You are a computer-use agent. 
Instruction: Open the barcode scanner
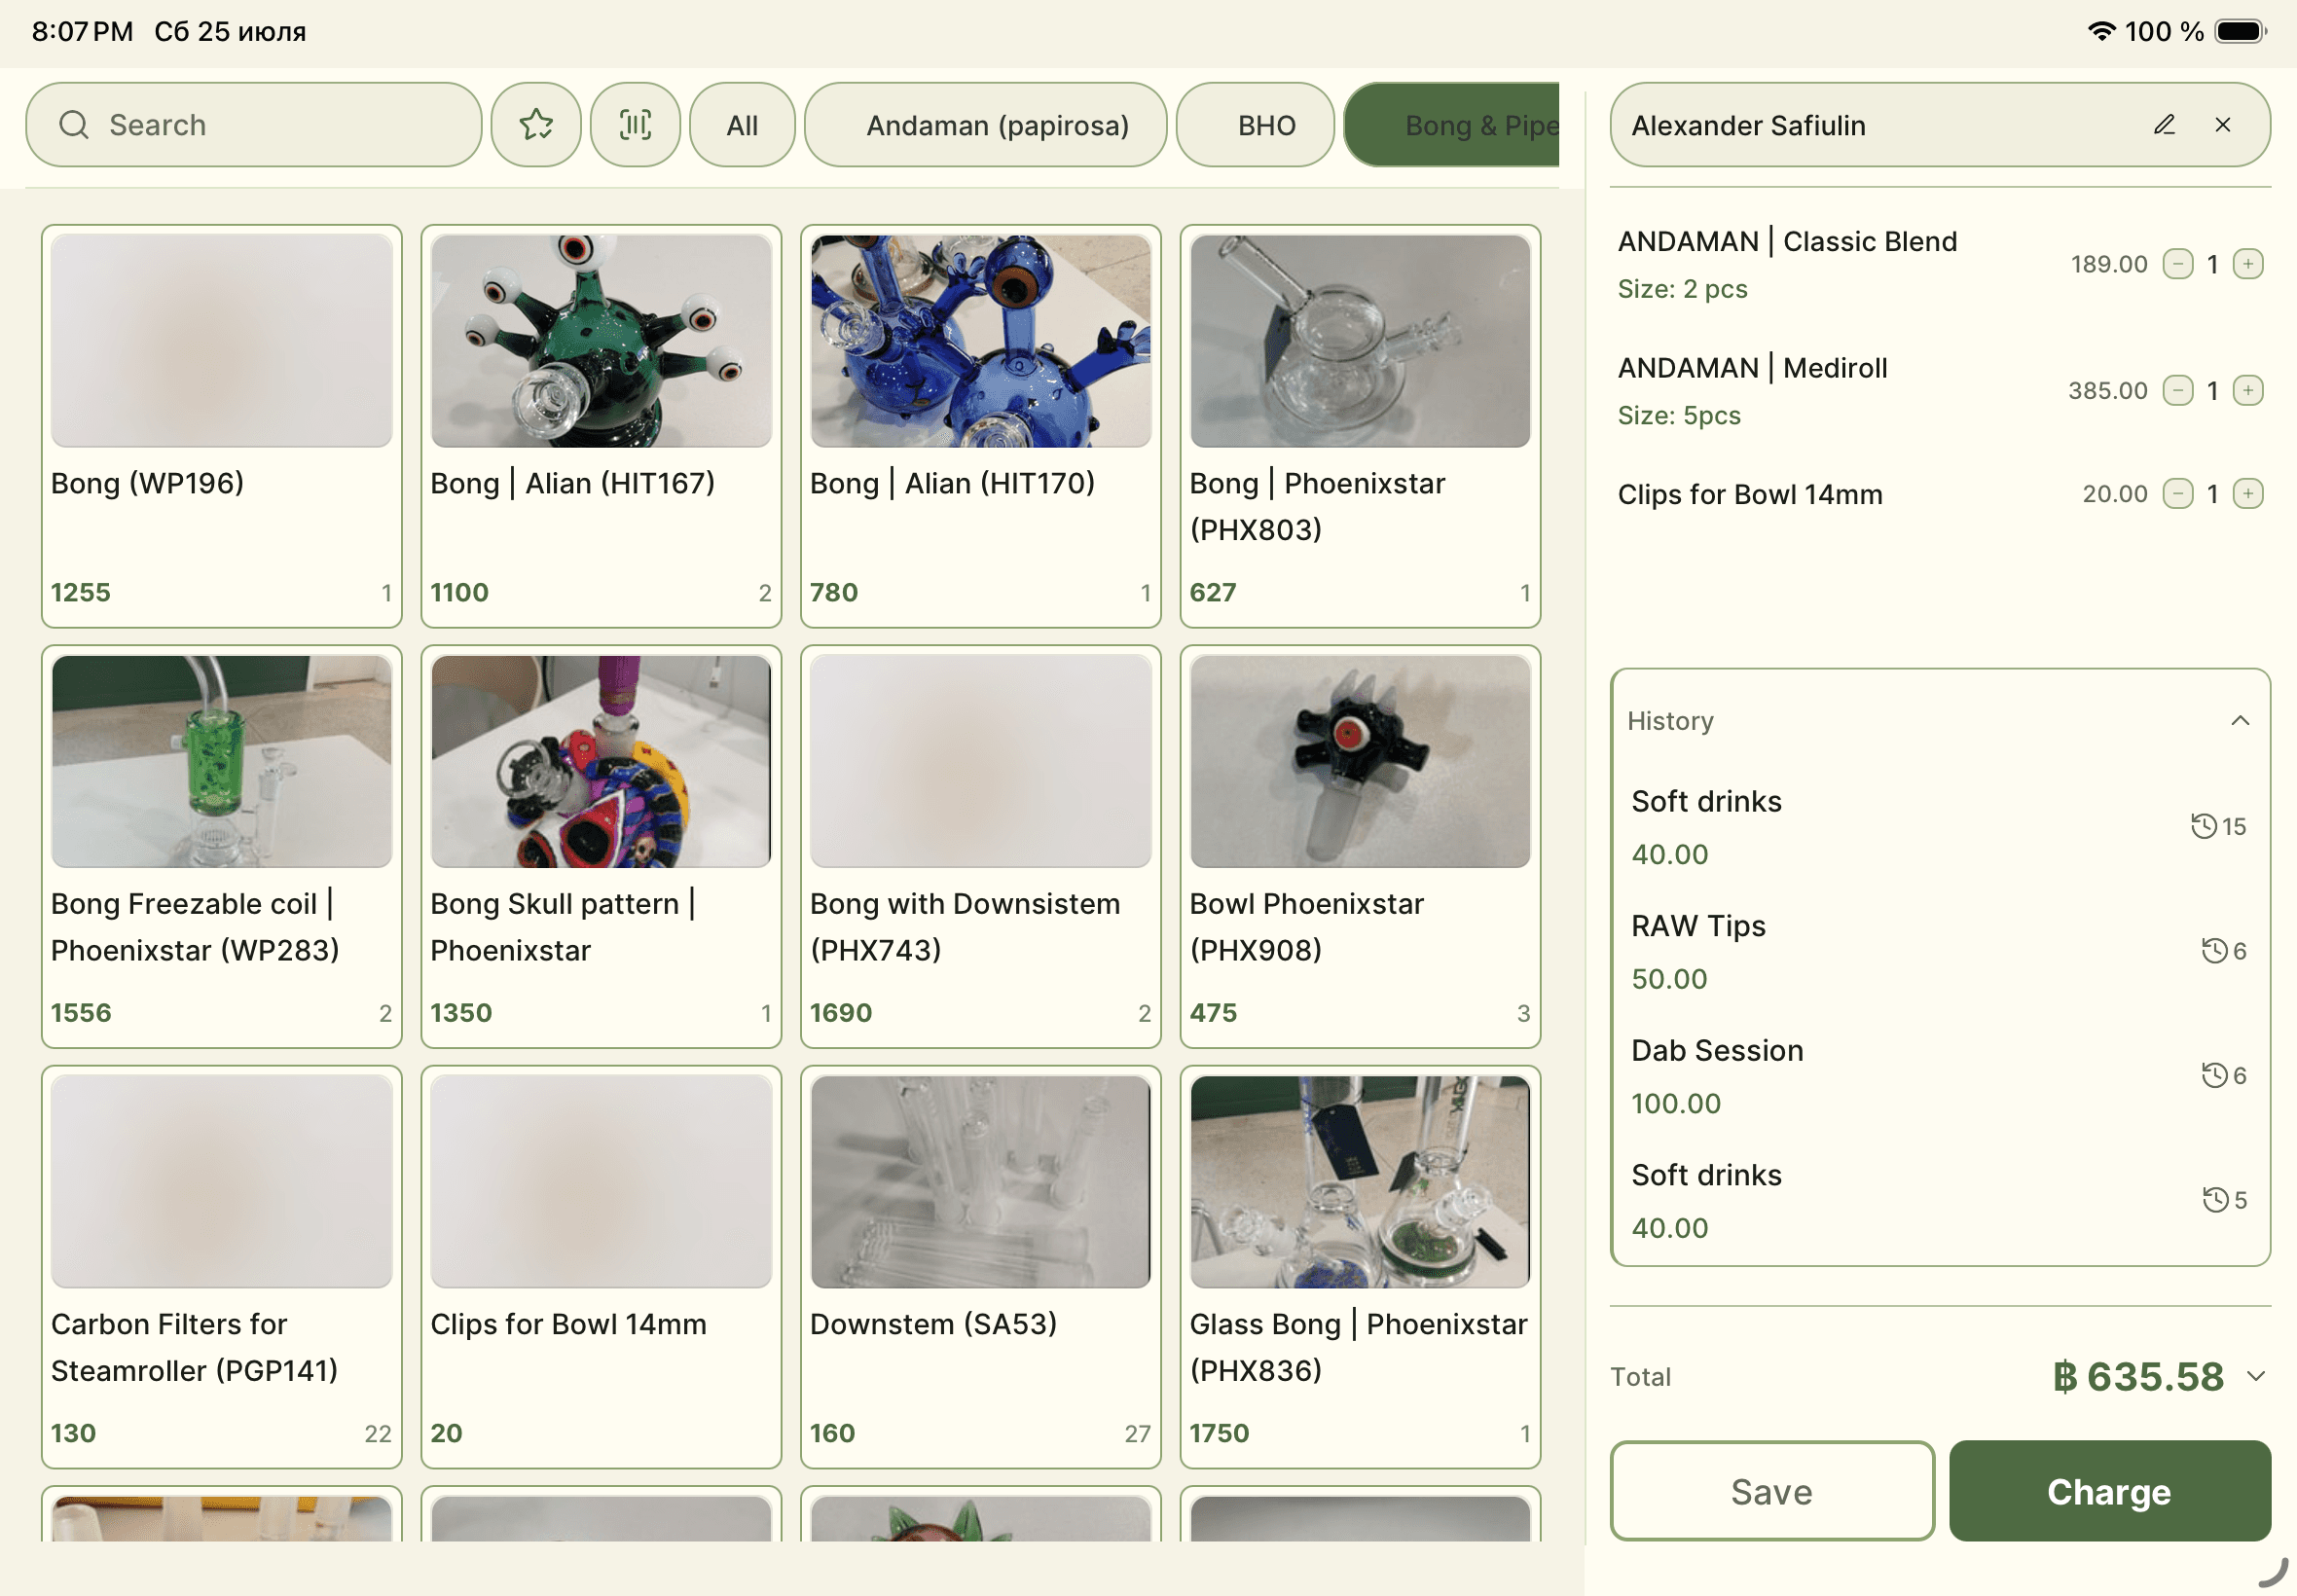tap(635, 125)
